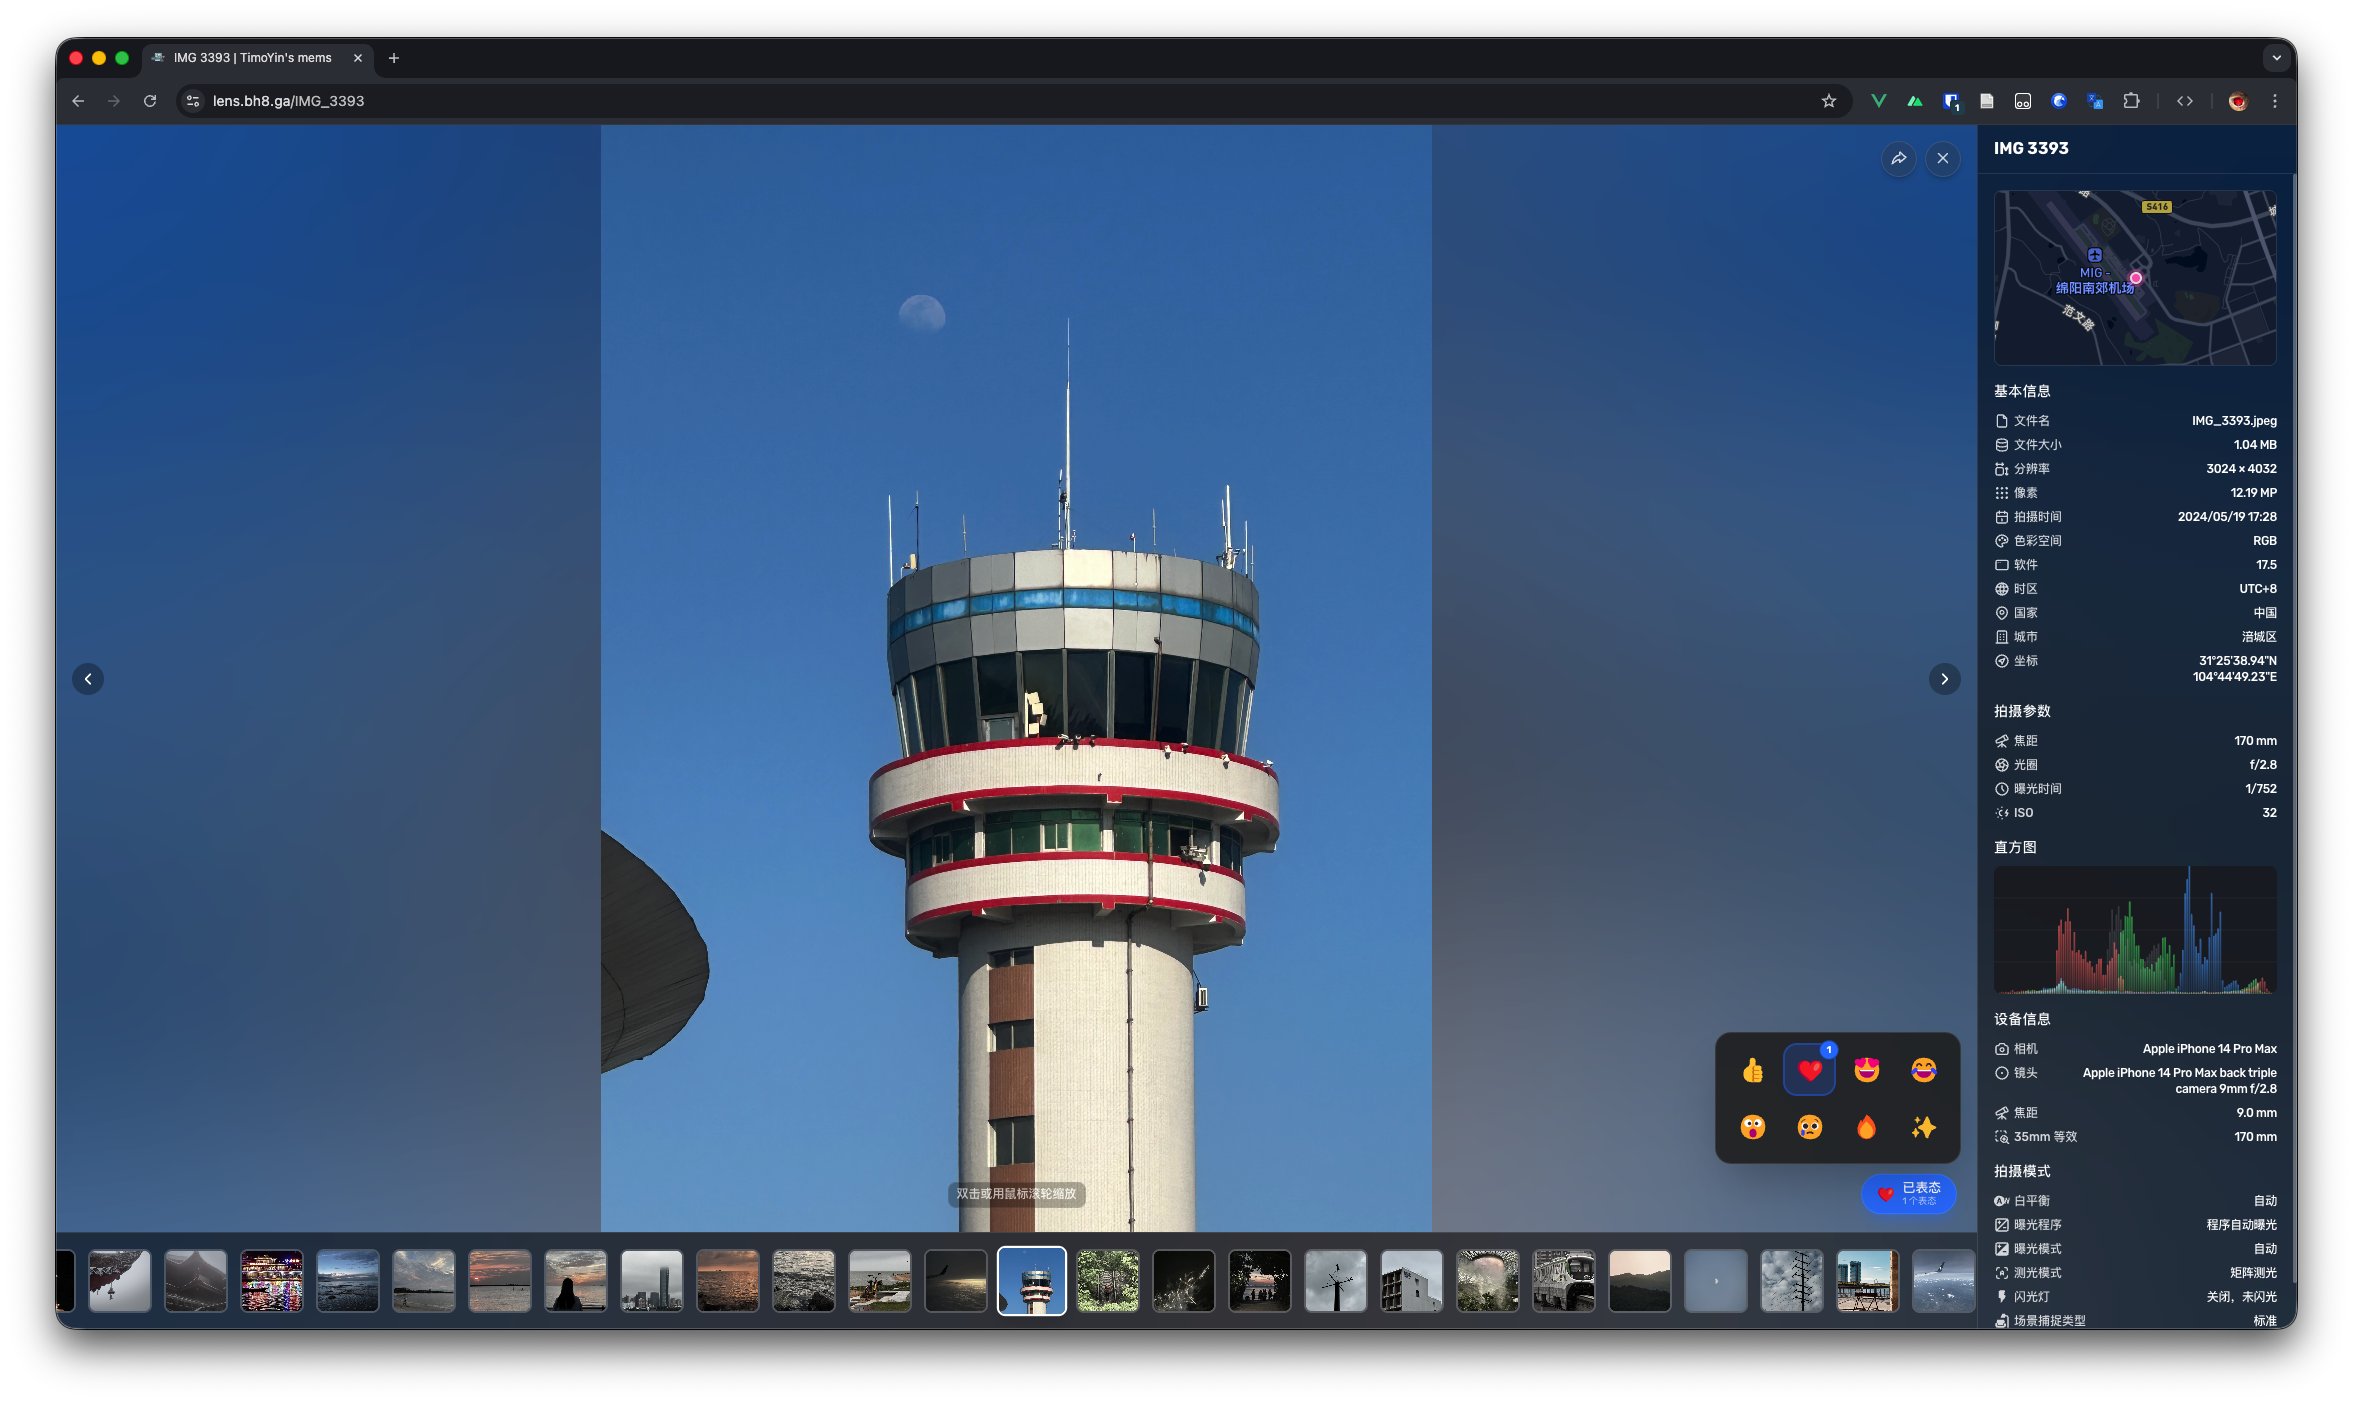
Task: Select the IMG 3393 browser tab
Action: [252, 58]
